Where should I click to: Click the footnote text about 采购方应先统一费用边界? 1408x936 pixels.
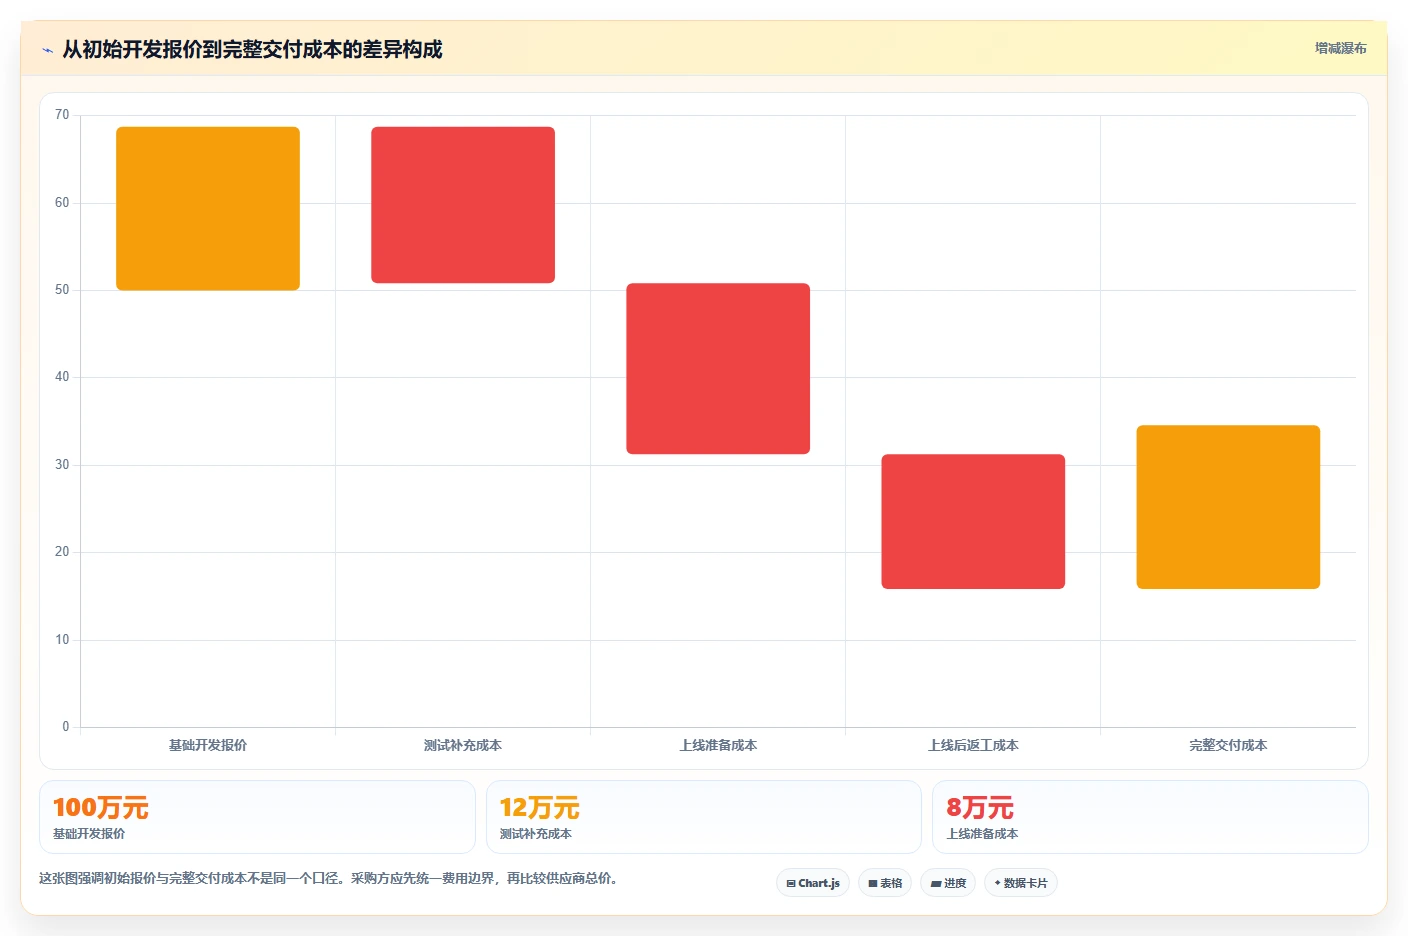pyautogui.click(x=330, y=879)
